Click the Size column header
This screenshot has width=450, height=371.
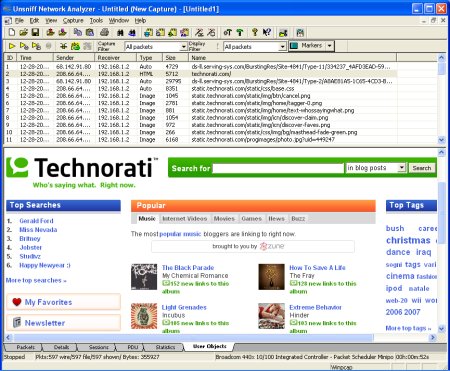pos(175,58)
